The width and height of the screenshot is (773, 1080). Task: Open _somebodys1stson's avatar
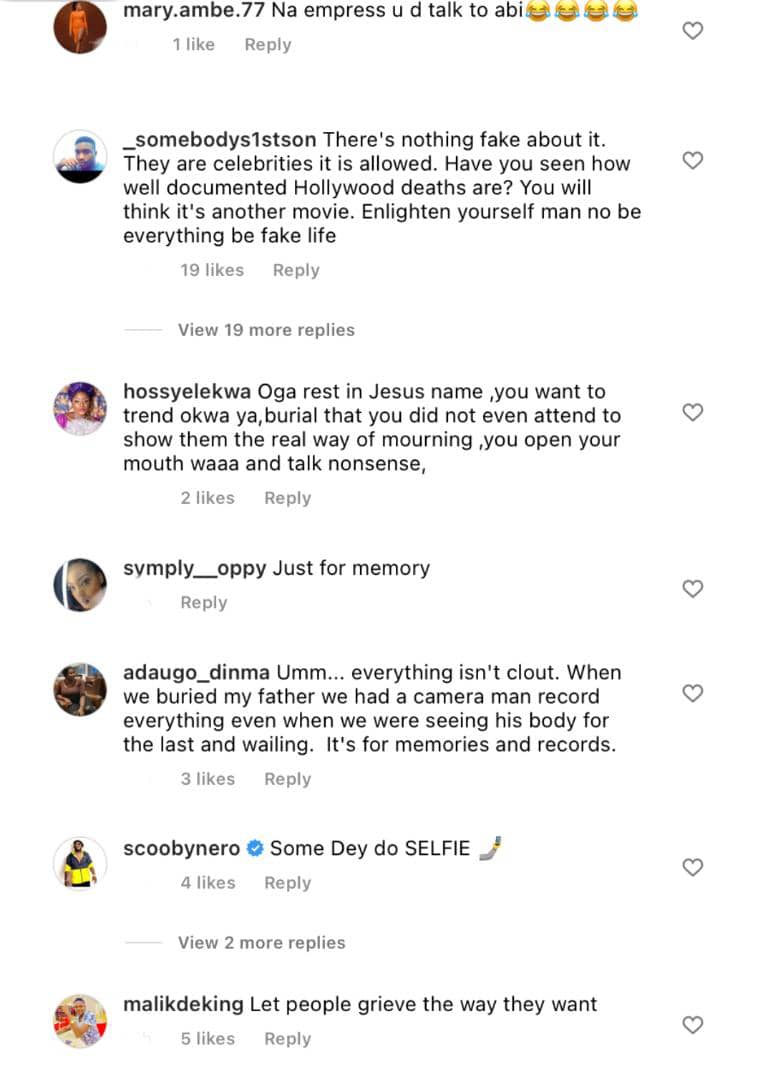80,156
